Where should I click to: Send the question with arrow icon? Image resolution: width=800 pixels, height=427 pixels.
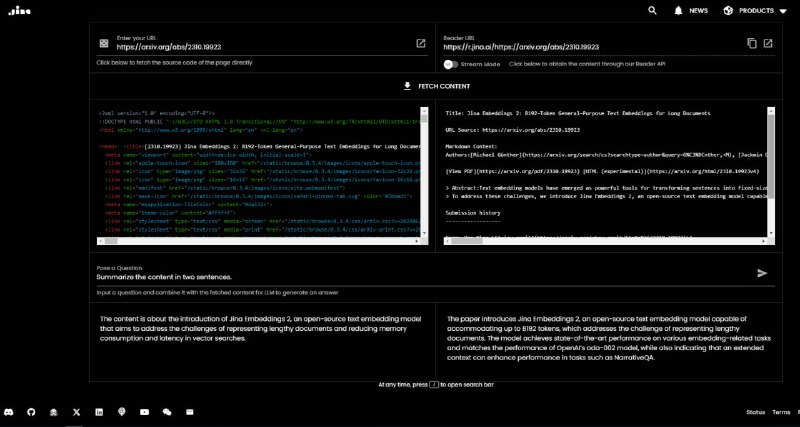(762, 273)
